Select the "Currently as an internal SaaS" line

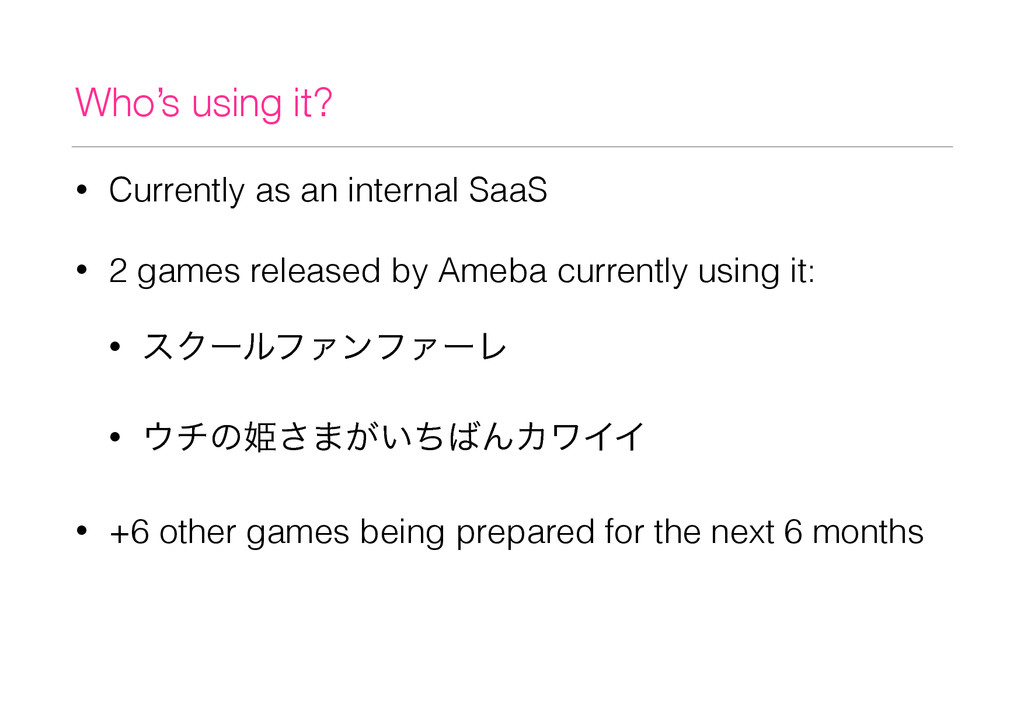coord(328,190)
